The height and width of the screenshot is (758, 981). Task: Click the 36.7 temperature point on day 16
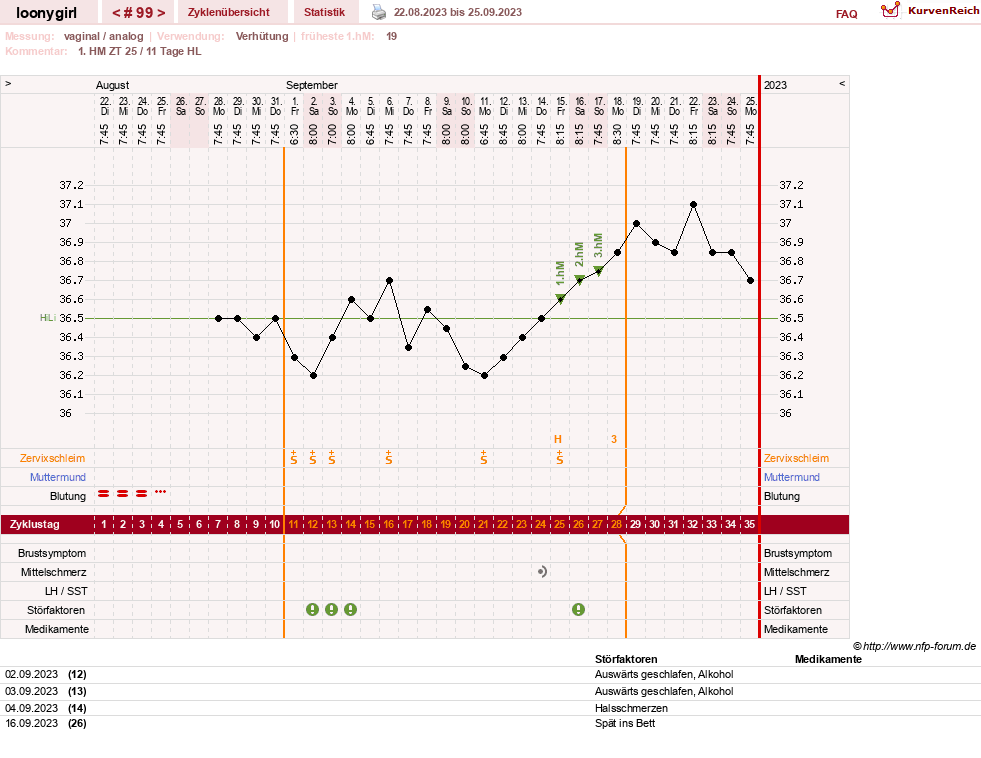[389, 281]
